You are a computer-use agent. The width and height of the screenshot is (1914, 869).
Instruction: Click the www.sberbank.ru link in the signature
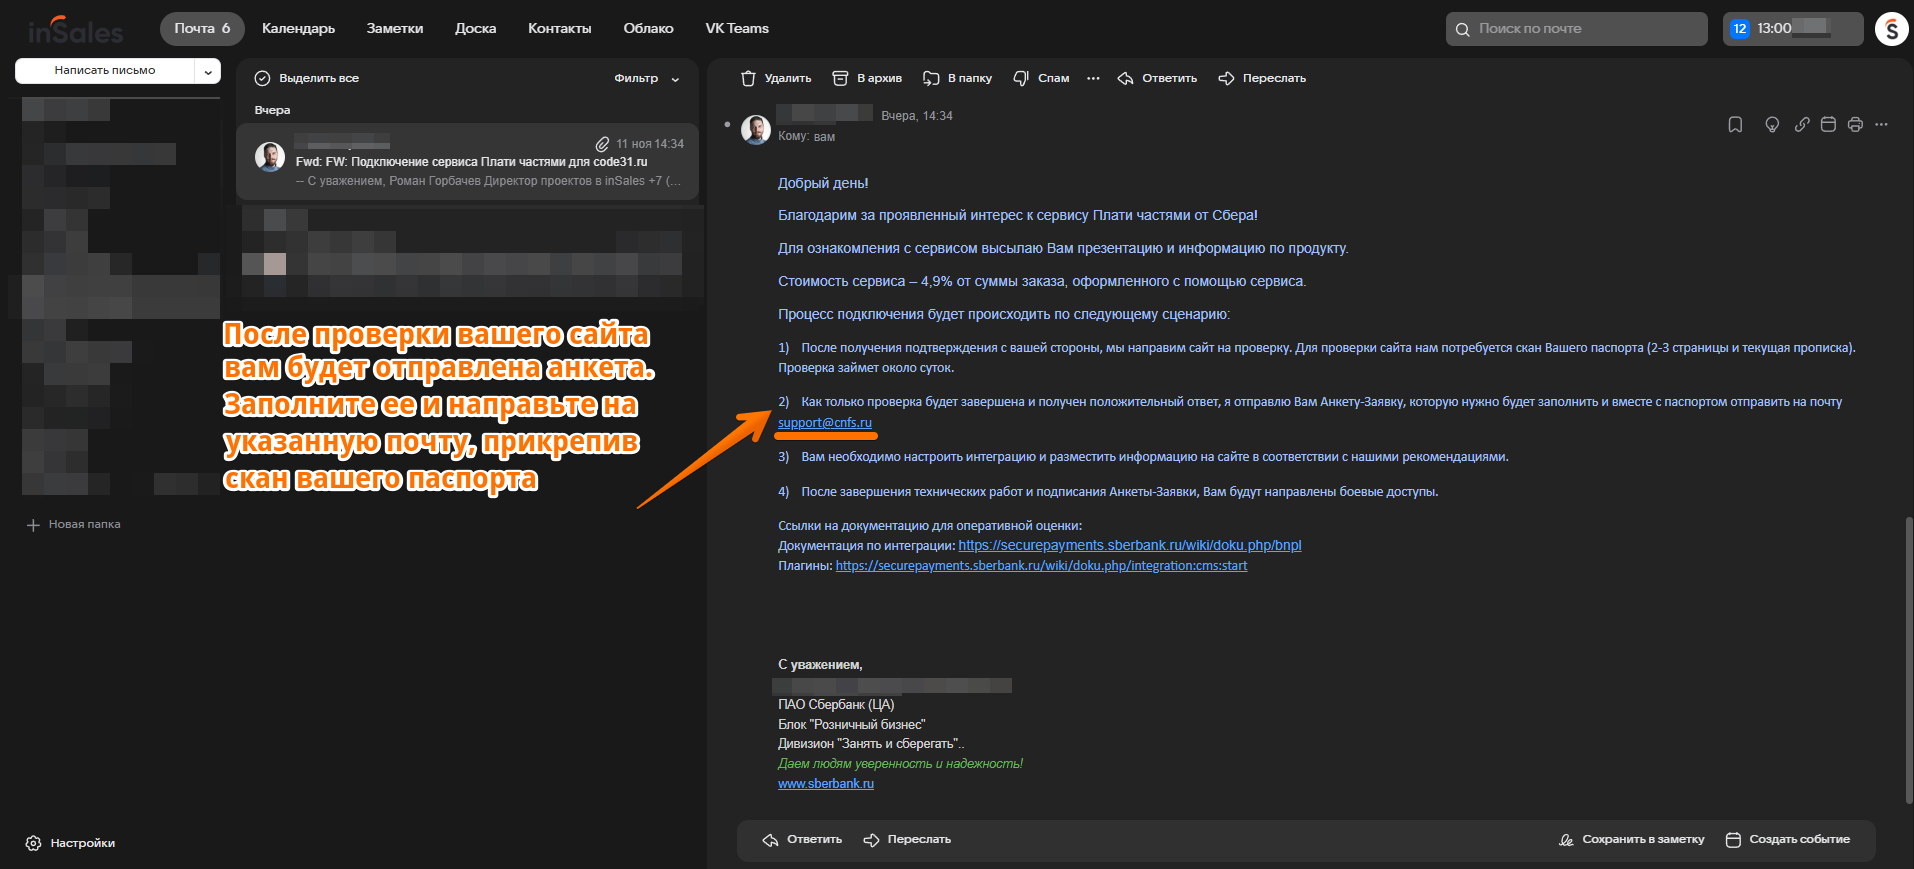pyautogui.click(x=826, y=784)
